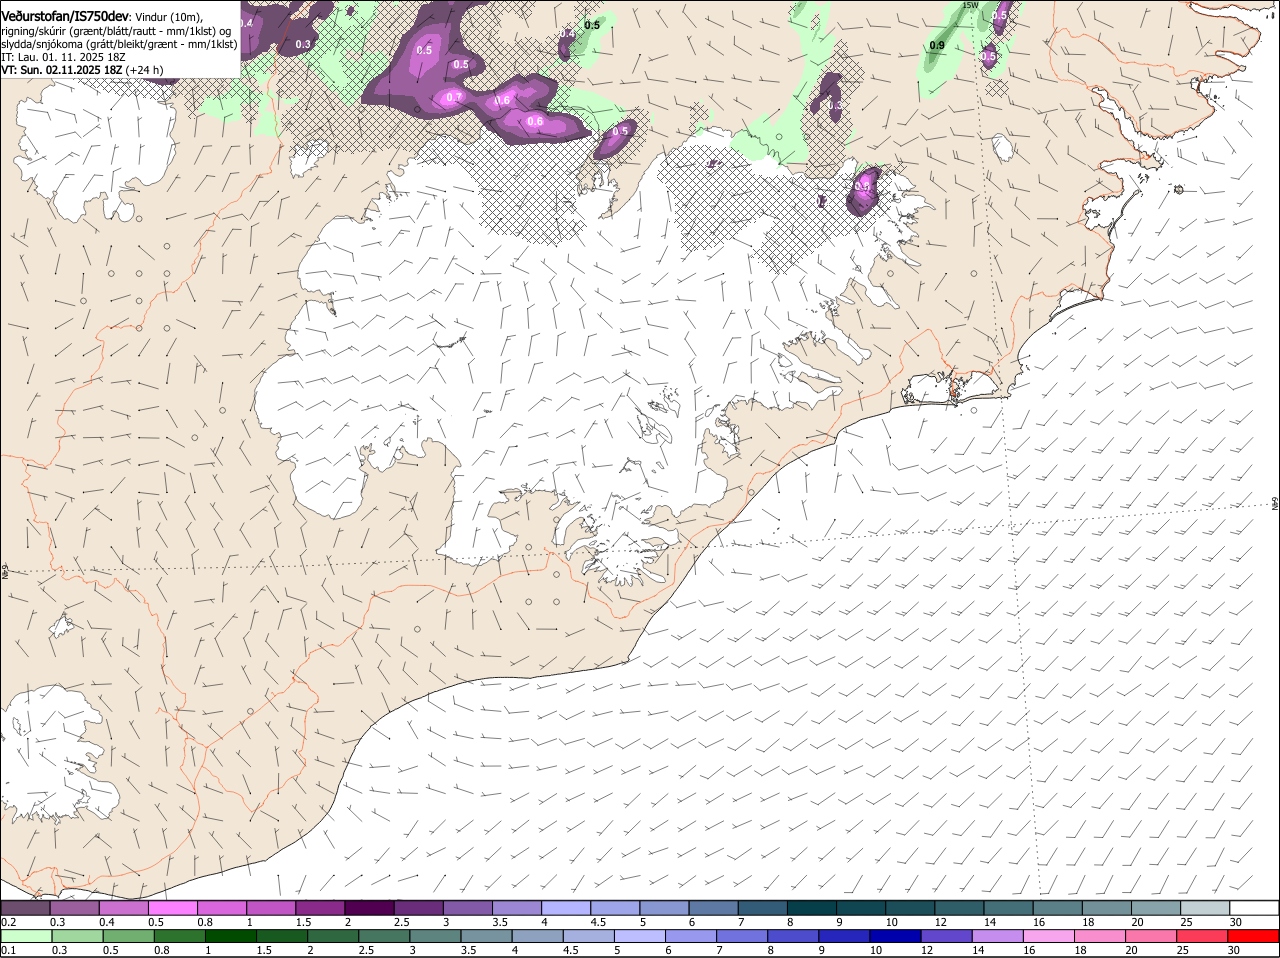Click the 'Vindur (10m)' label in the header
This screenshot has height=958, width=1280.
167,17
